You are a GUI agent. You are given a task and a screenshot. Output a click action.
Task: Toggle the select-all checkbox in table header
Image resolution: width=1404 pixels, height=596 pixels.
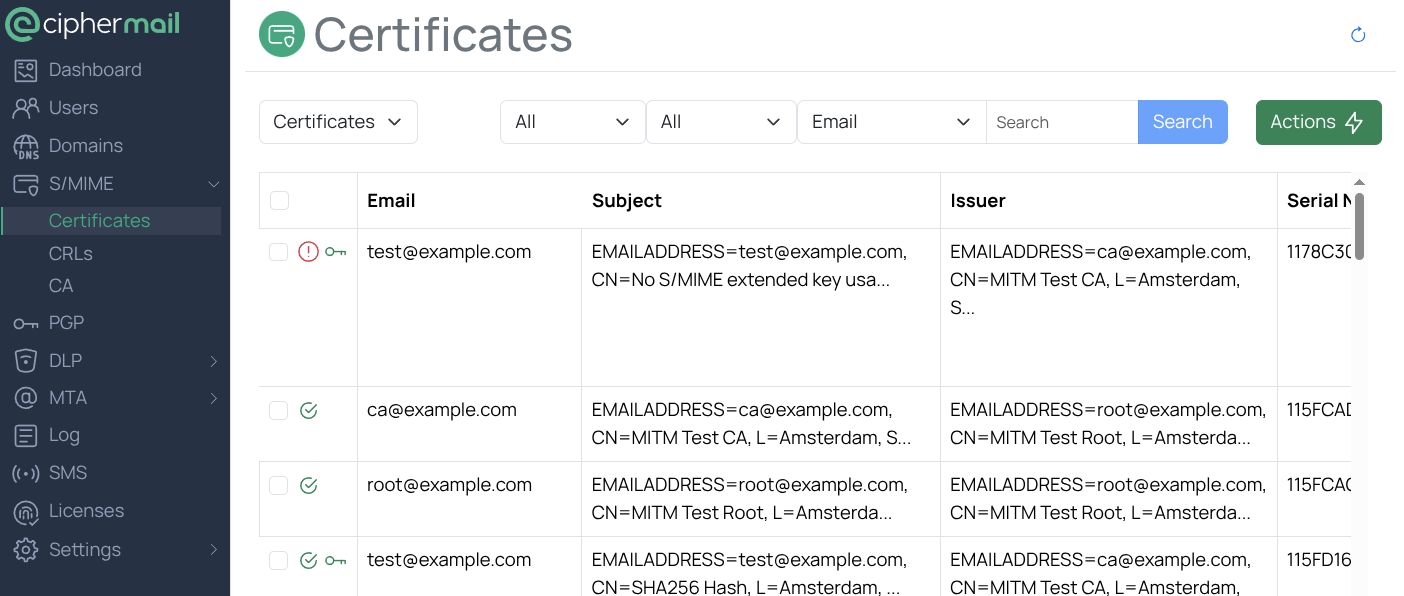280,201
